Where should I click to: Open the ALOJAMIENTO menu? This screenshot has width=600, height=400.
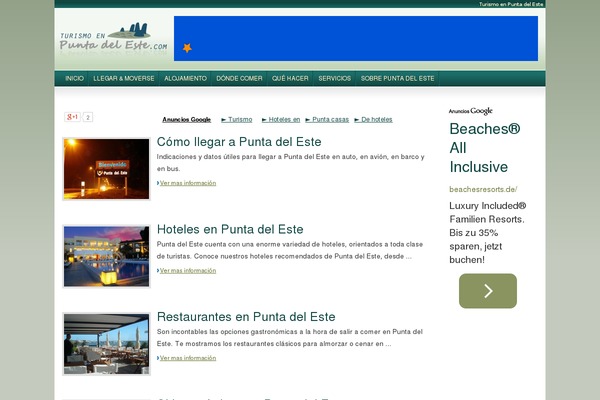point(185,78)
